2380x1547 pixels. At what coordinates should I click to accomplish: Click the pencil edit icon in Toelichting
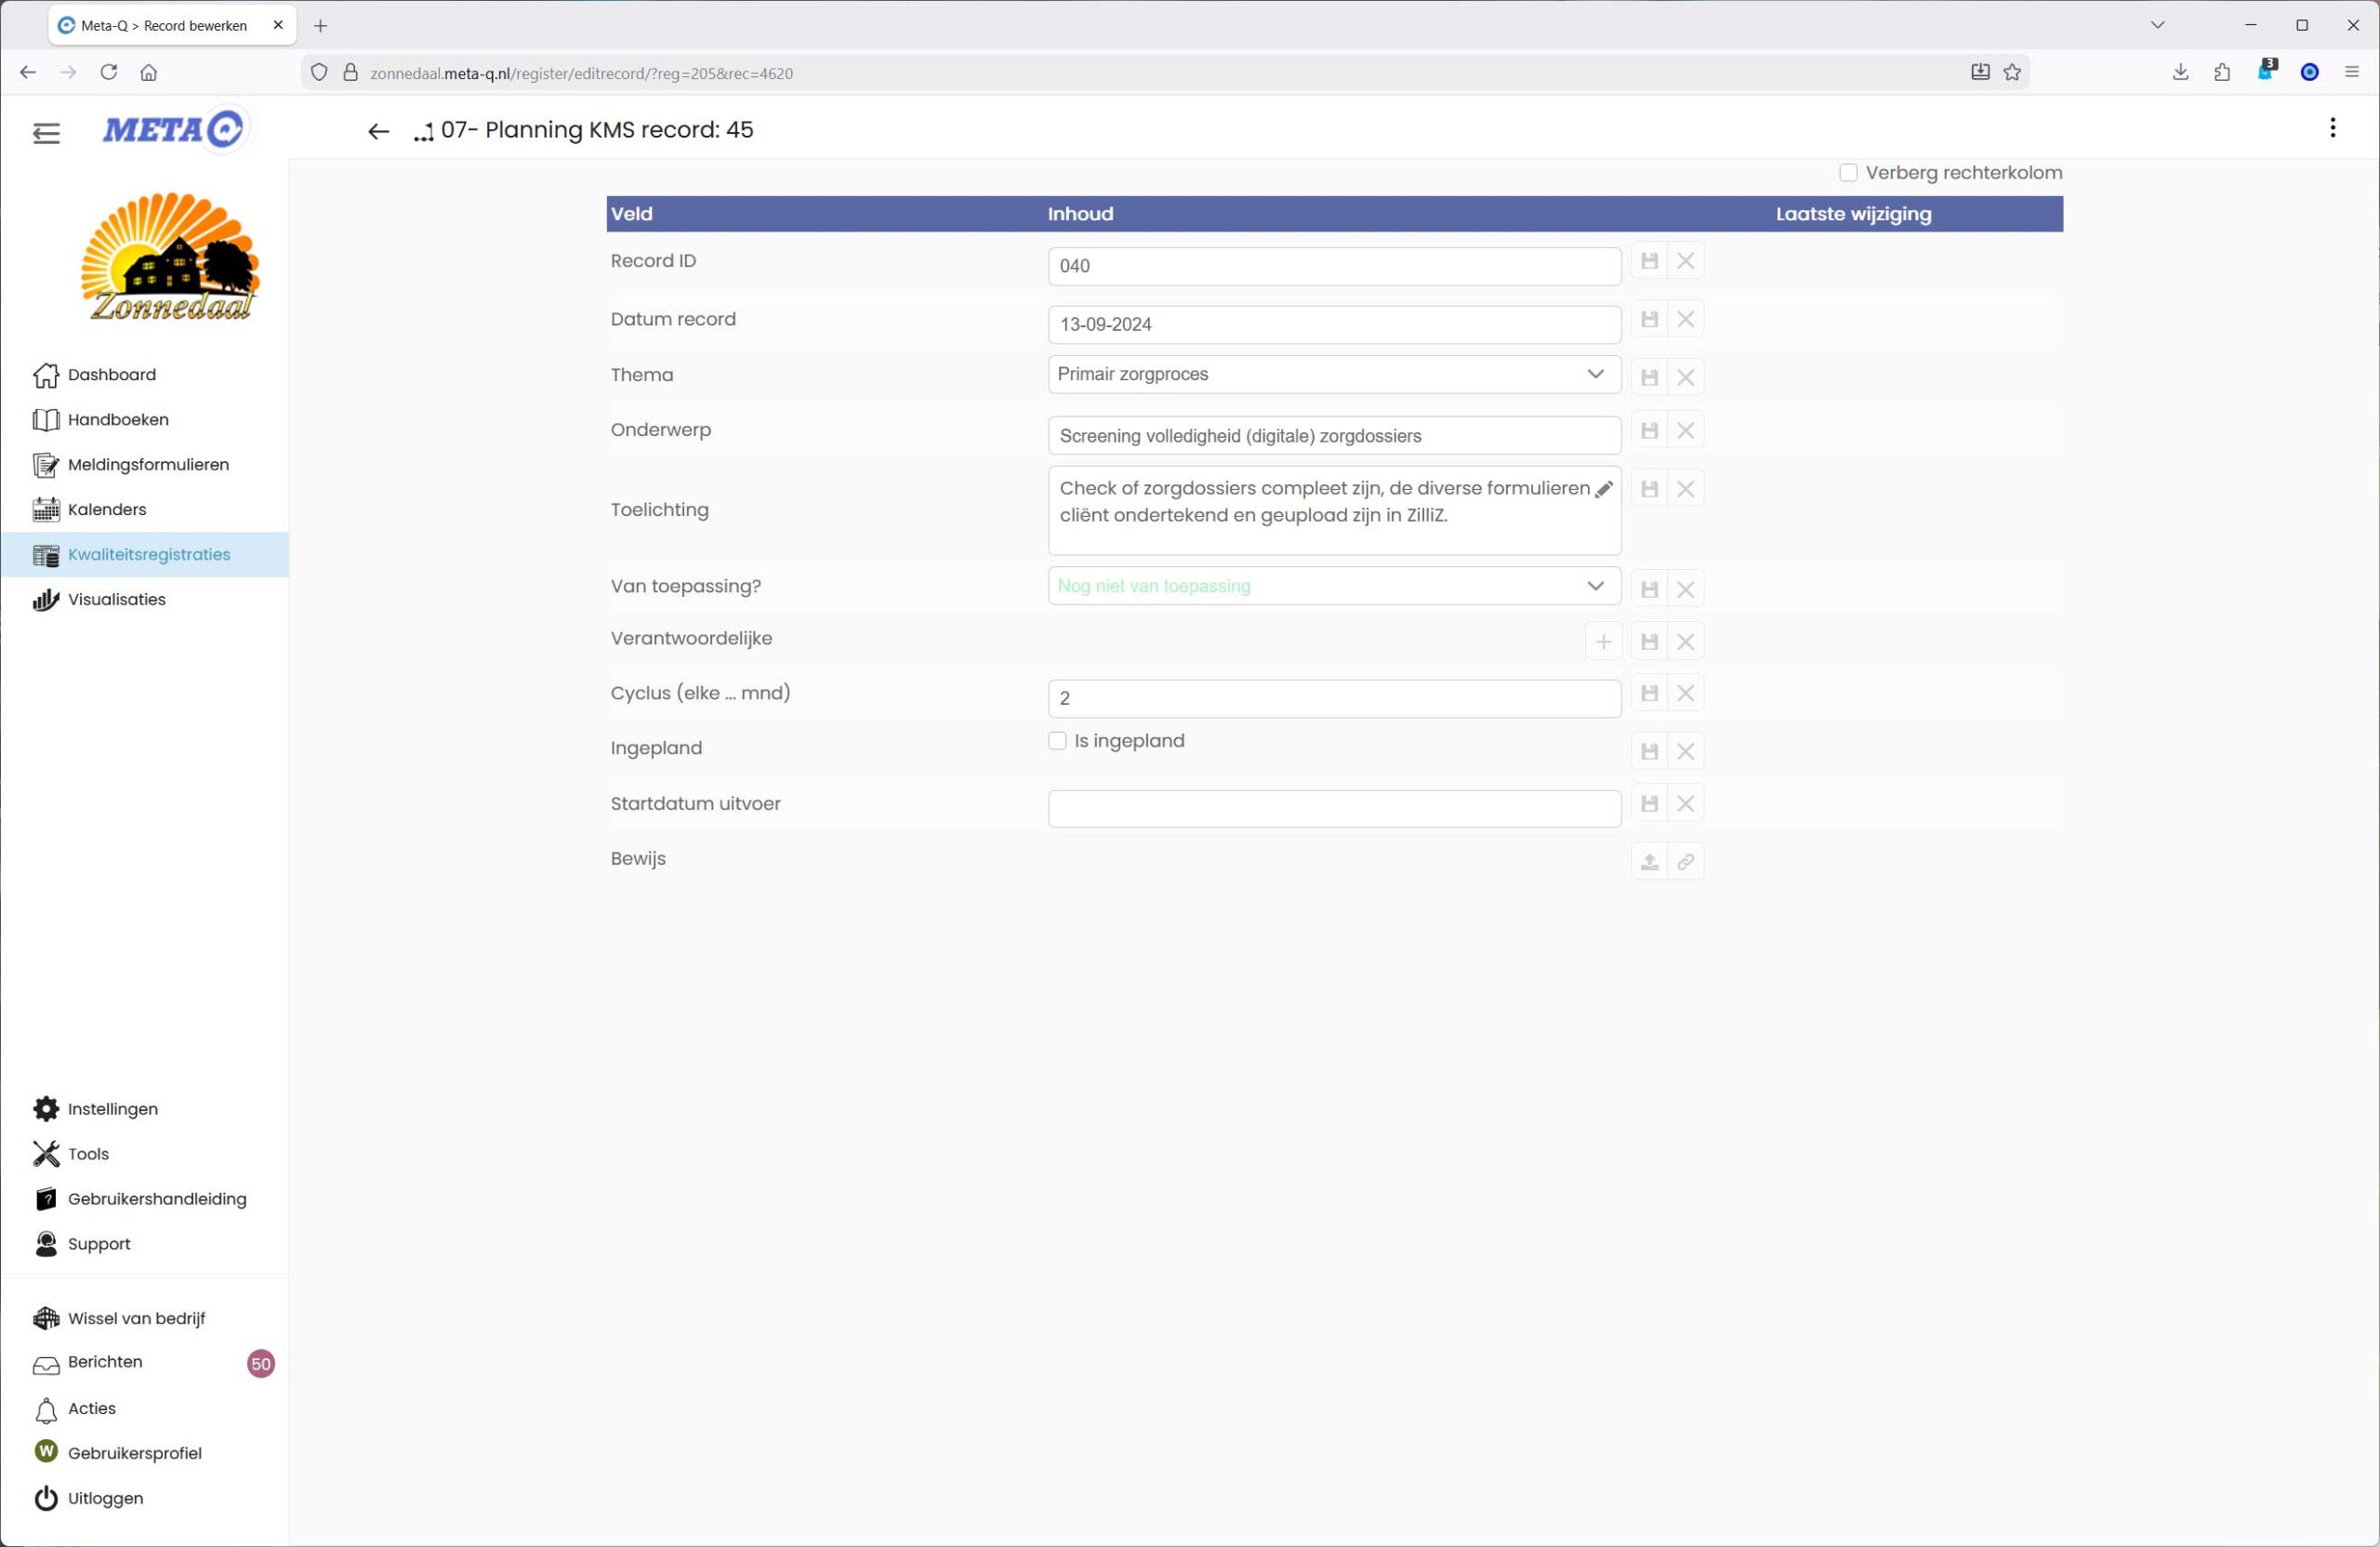1603,489
